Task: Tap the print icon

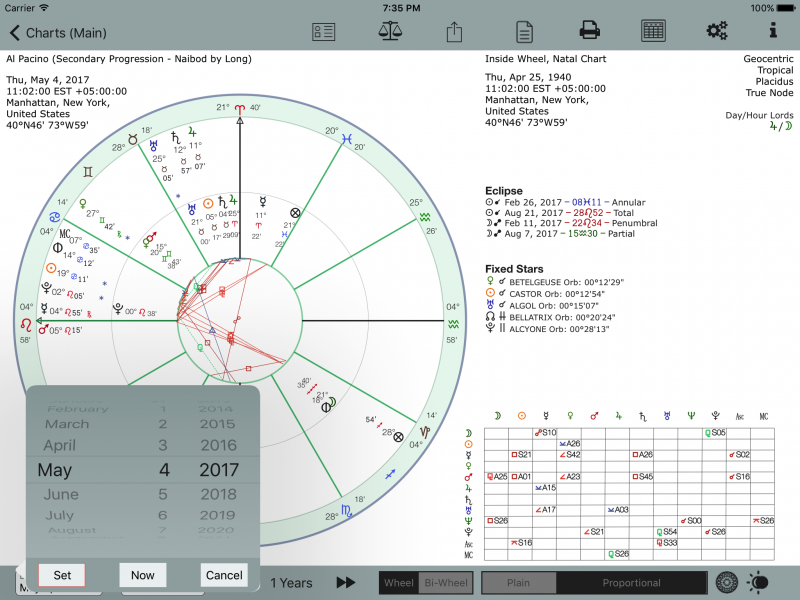Action: pyautogui.click(x=589, y=30)
